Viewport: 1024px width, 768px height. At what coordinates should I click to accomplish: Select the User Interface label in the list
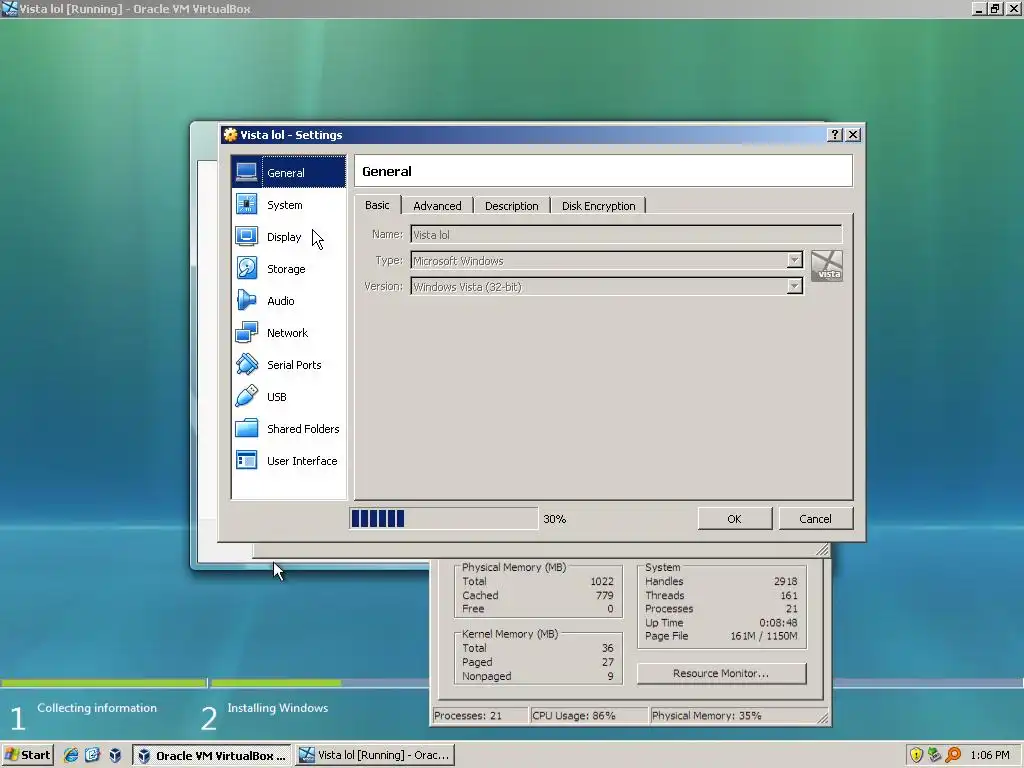[x=302, y=461]
